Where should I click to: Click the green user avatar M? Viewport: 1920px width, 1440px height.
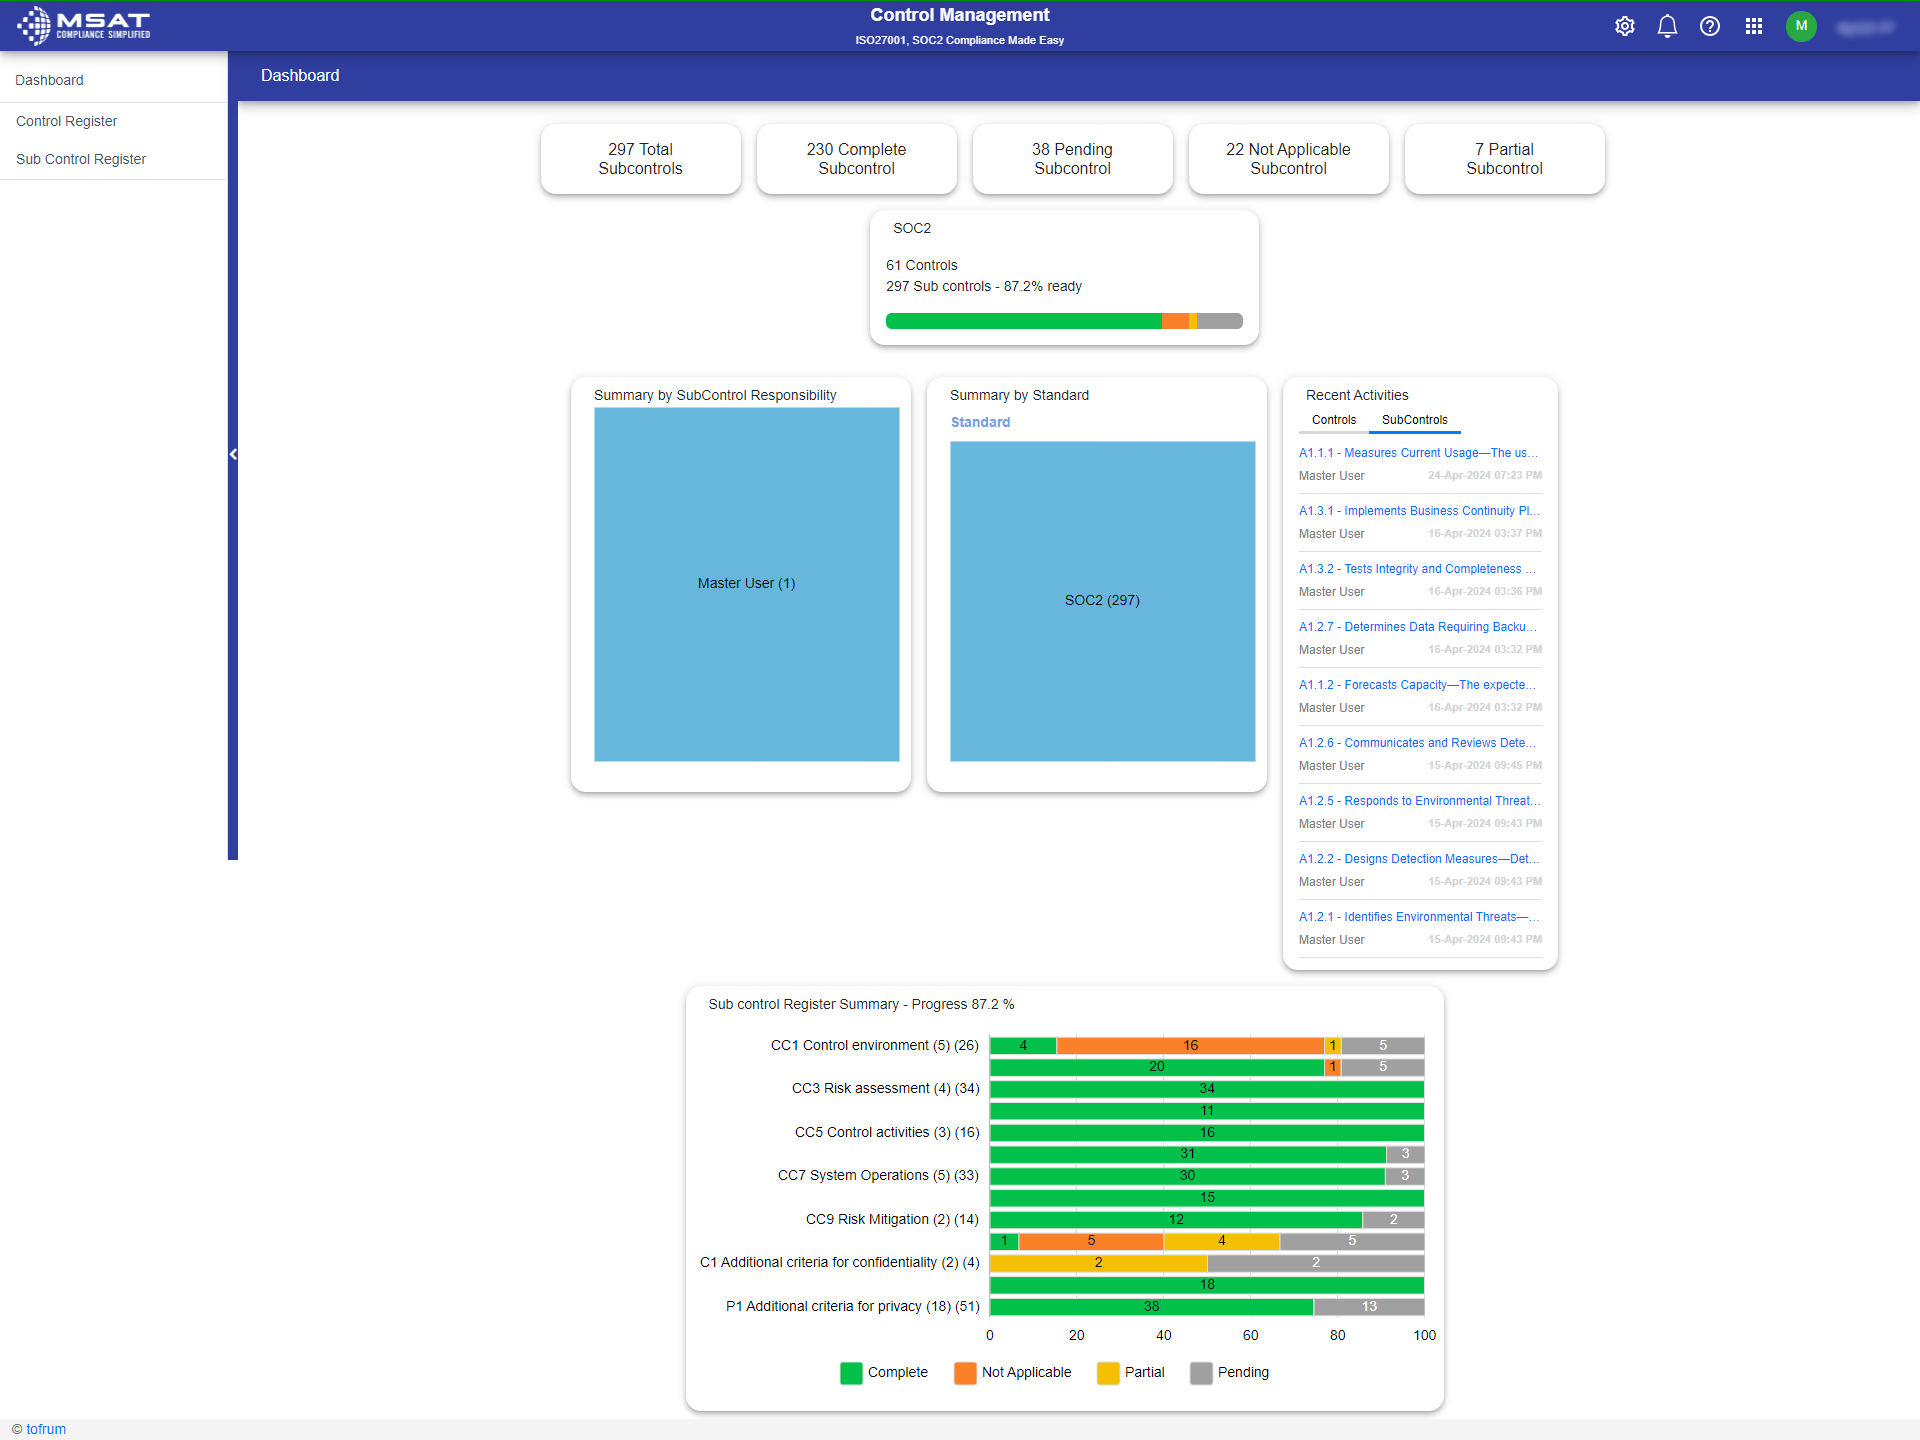[x=1801, y=26]
